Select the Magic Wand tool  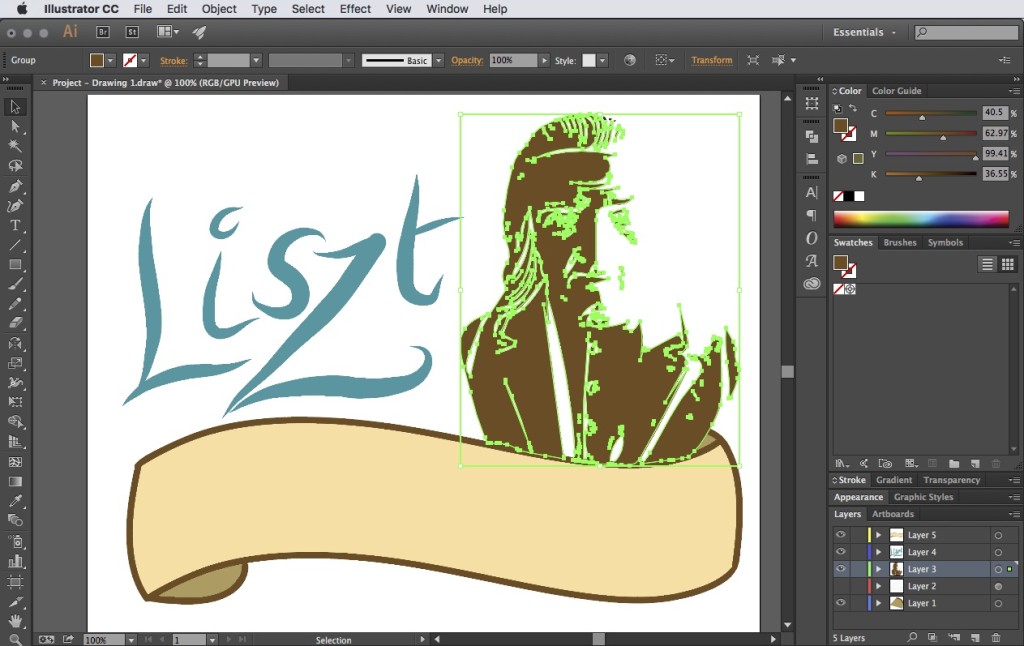[x=15, y=146]
